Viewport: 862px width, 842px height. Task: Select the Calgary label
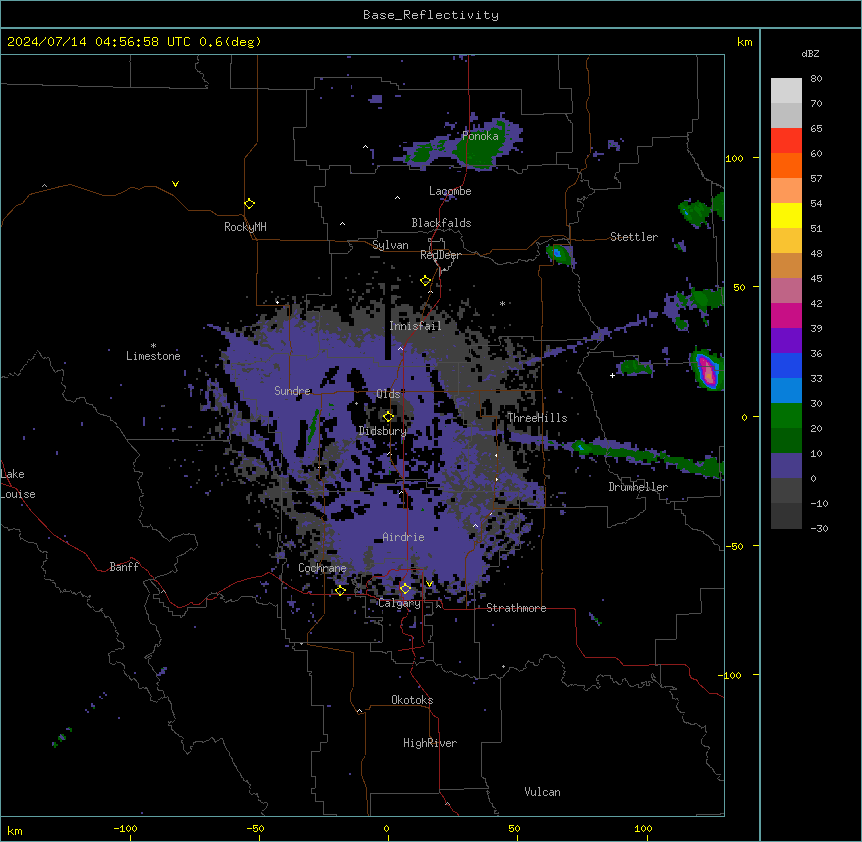(x=399, y=603)
